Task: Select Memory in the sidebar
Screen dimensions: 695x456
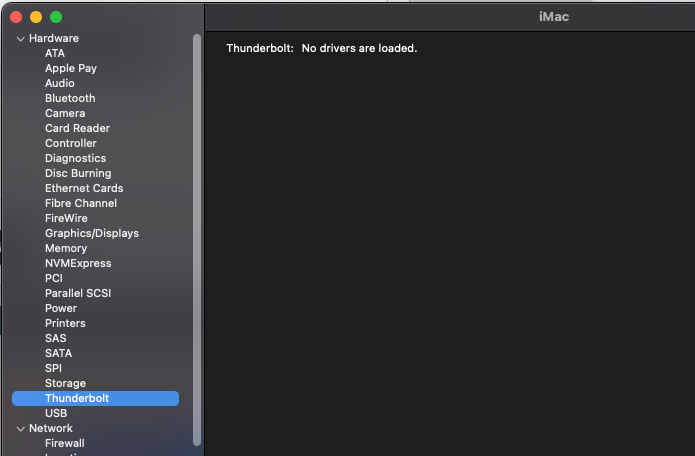Action: (x=66, y=249)
